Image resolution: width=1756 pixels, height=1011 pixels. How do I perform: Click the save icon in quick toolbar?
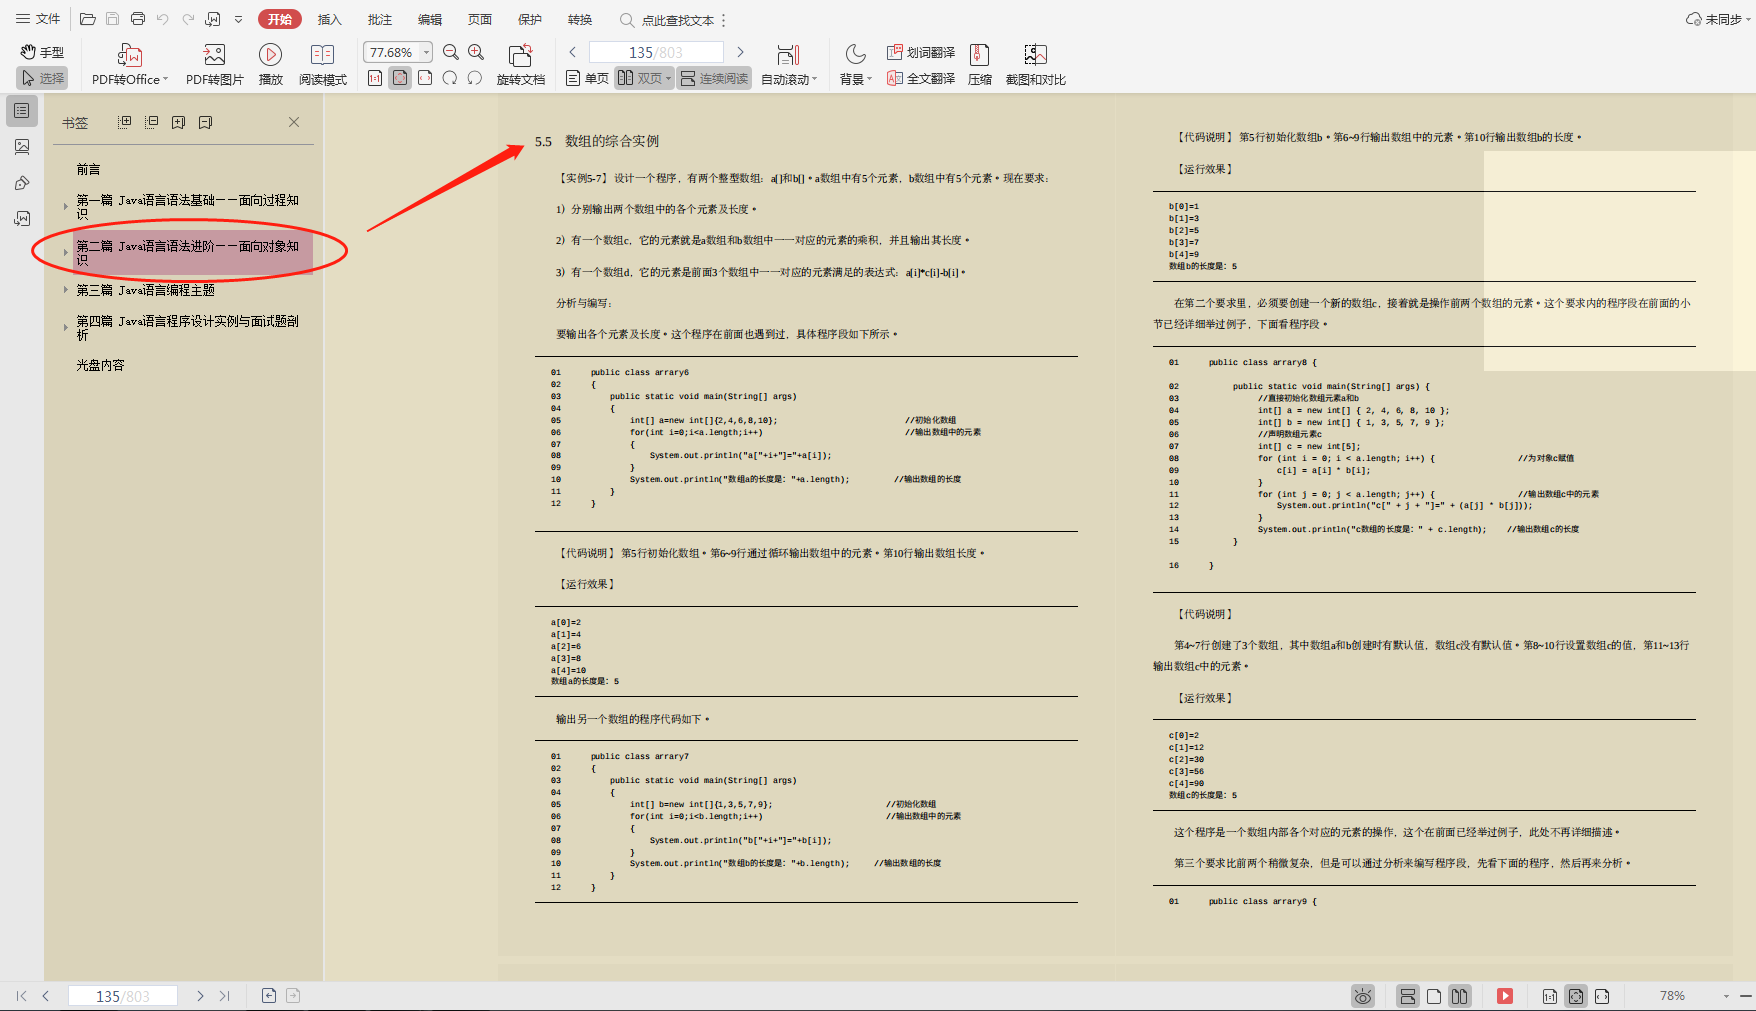coord(112,19)
